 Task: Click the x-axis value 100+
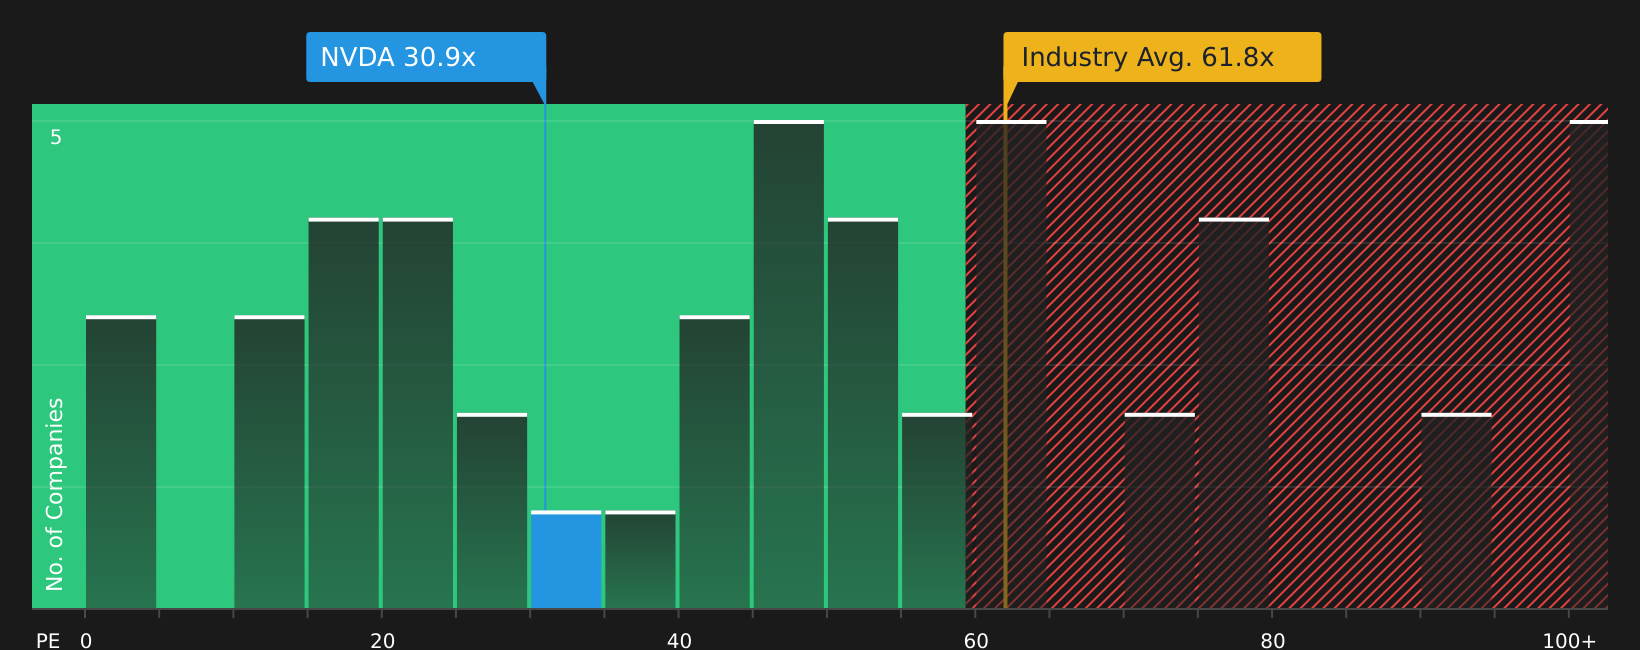point(1569,641)
